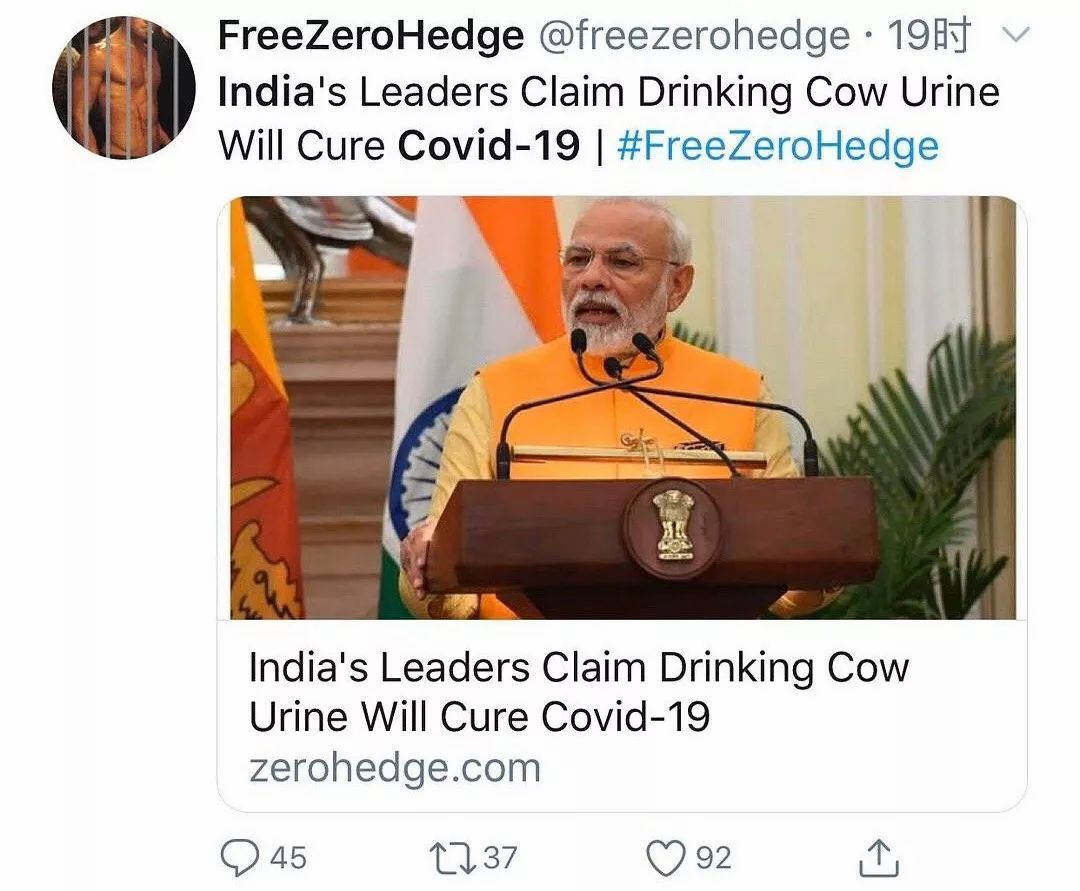
Task: Click the retweet count 37
Action: [500, 858]
